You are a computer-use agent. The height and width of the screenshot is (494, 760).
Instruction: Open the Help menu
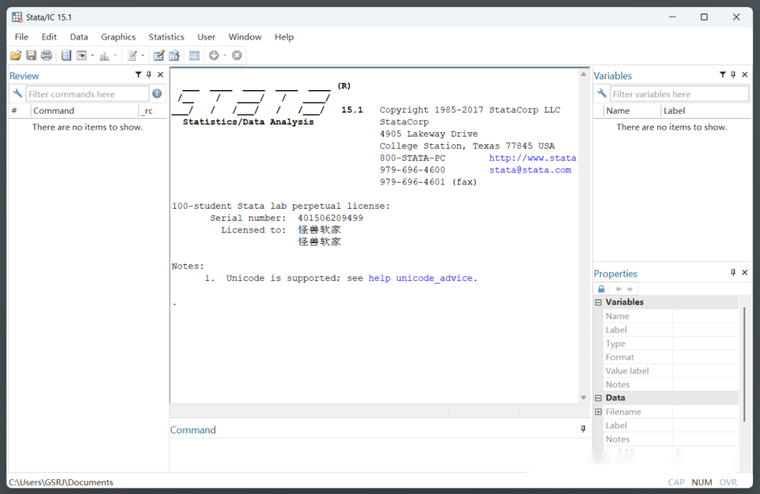pos(284,37)
